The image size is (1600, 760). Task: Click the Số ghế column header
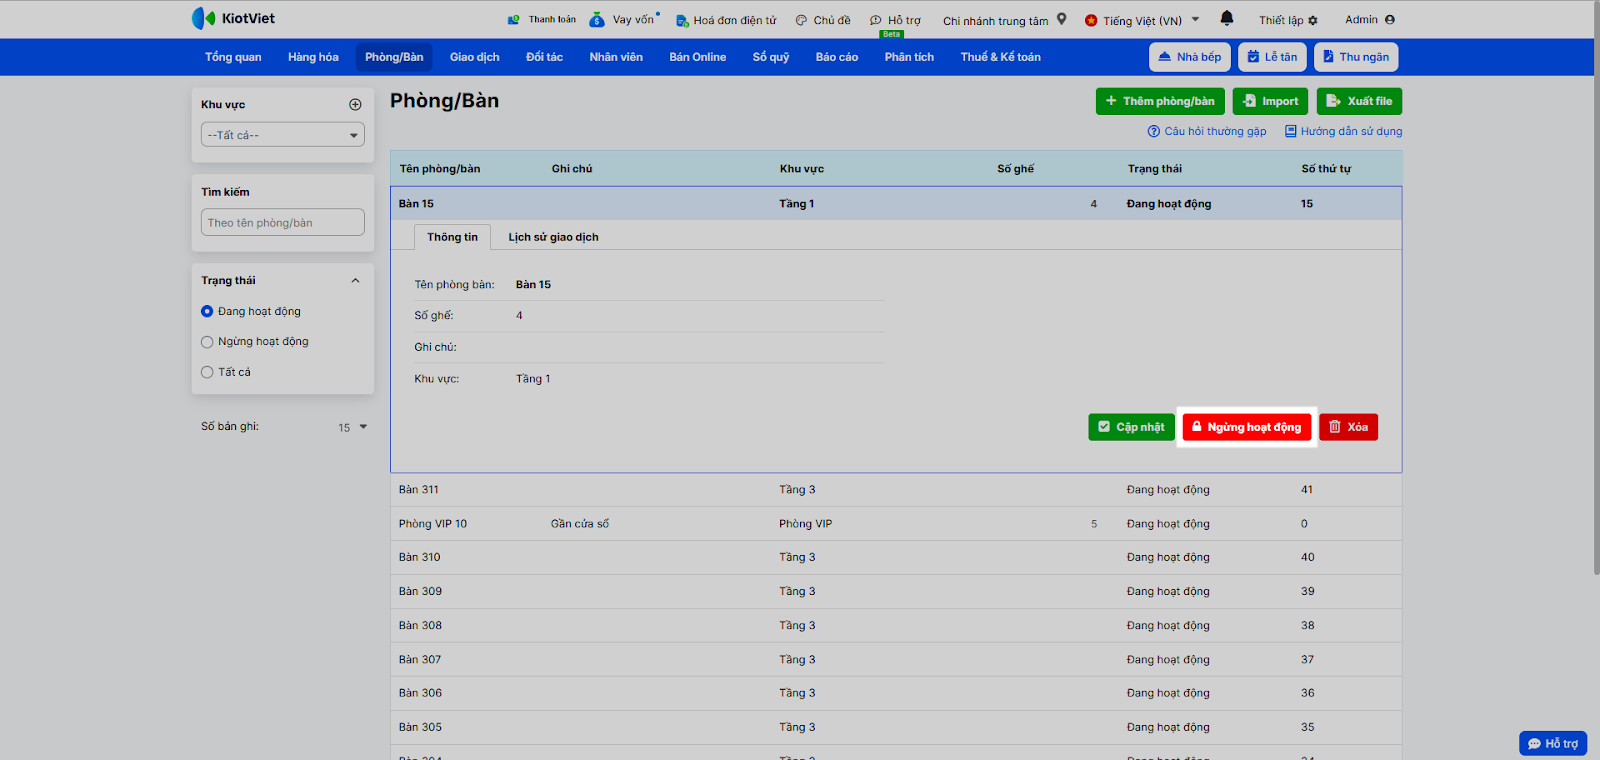(x=1015, y=169)
